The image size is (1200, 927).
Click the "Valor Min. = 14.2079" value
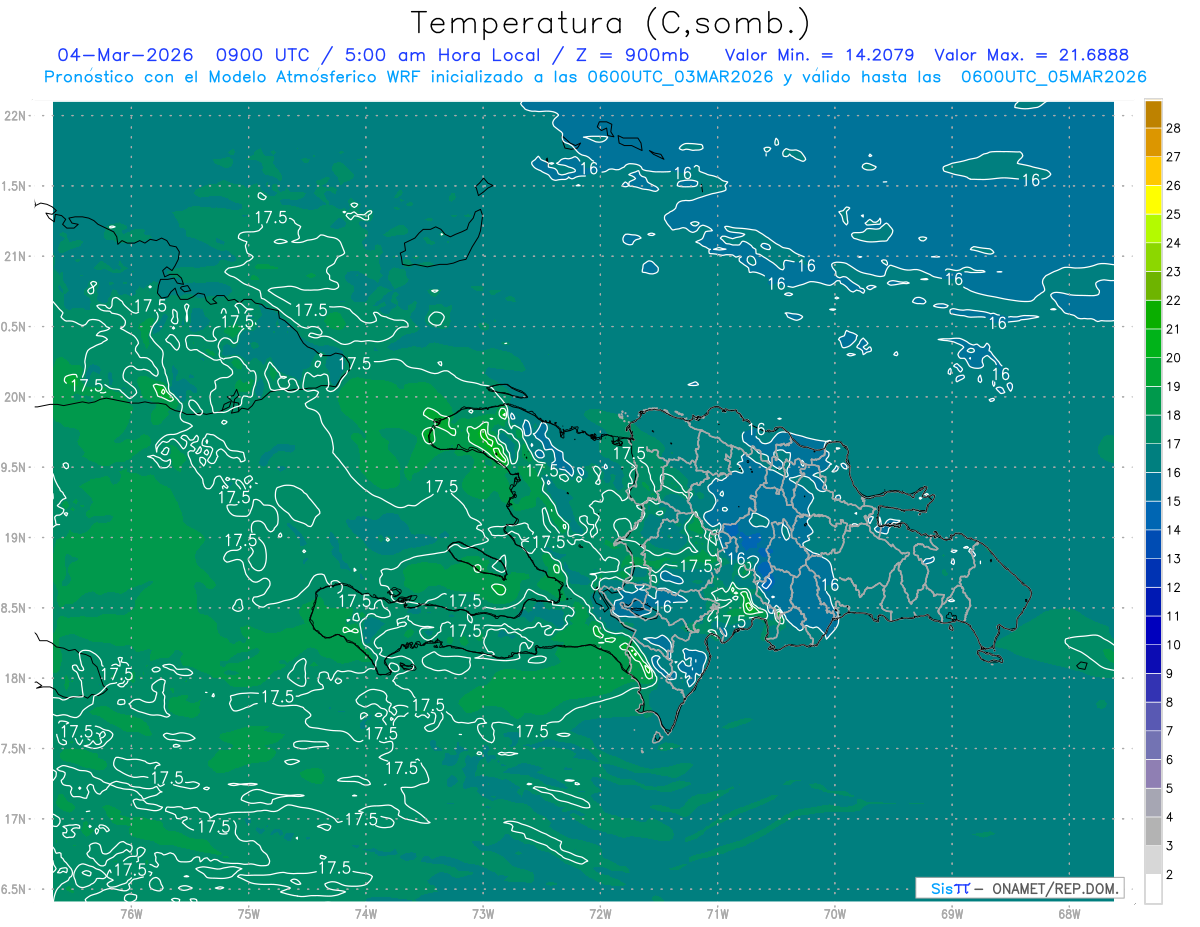[x=820, y=55]
